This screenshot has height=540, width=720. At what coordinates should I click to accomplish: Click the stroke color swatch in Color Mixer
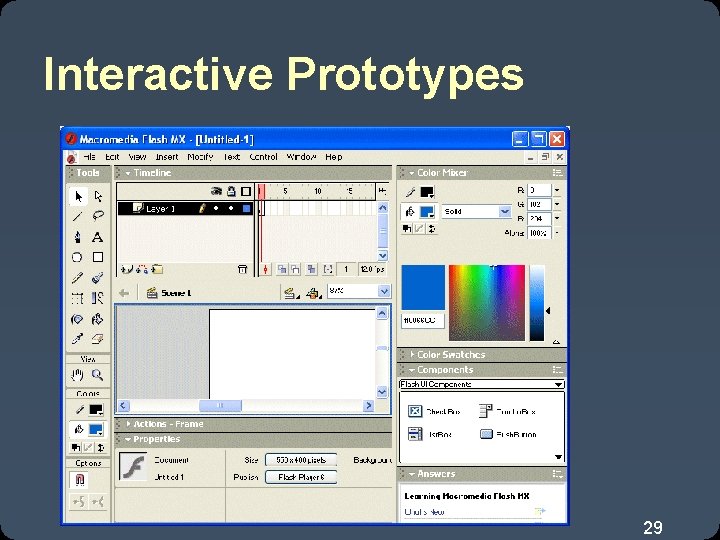[x=427, y=192]
